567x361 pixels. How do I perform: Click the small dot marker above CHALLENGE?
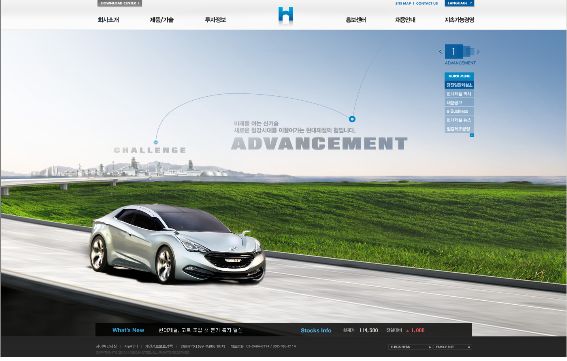click(156, 142)
